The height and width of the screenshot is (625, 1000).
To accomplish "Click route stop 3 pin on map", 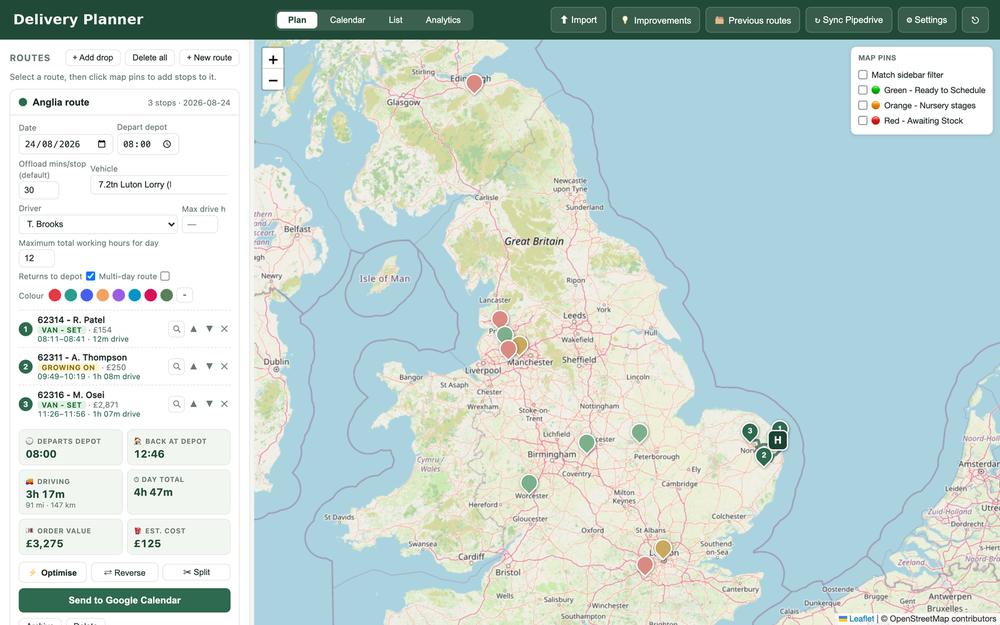I will (750, 432).
